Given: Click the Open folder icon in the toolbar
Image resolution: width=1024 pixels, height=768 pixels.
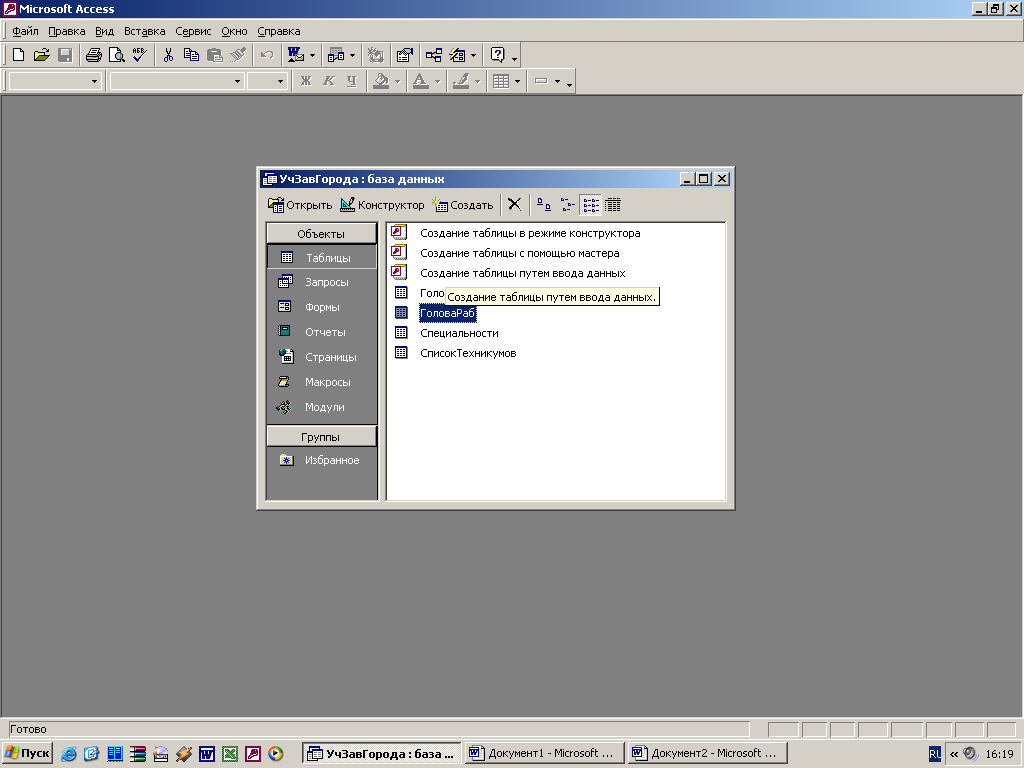Looking at the screenshot, I should (41, 56).
